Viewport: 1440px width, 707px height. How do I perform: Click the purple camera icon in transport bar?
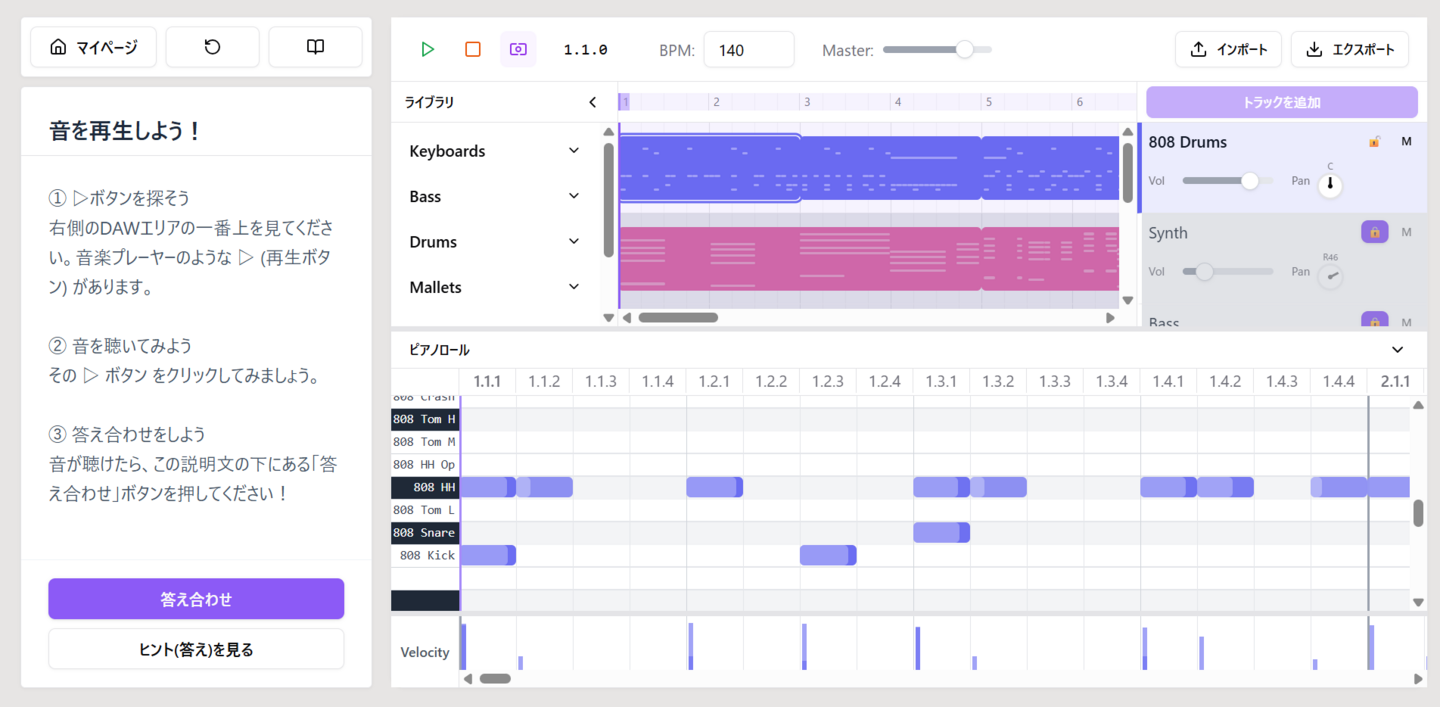[518, 49]
